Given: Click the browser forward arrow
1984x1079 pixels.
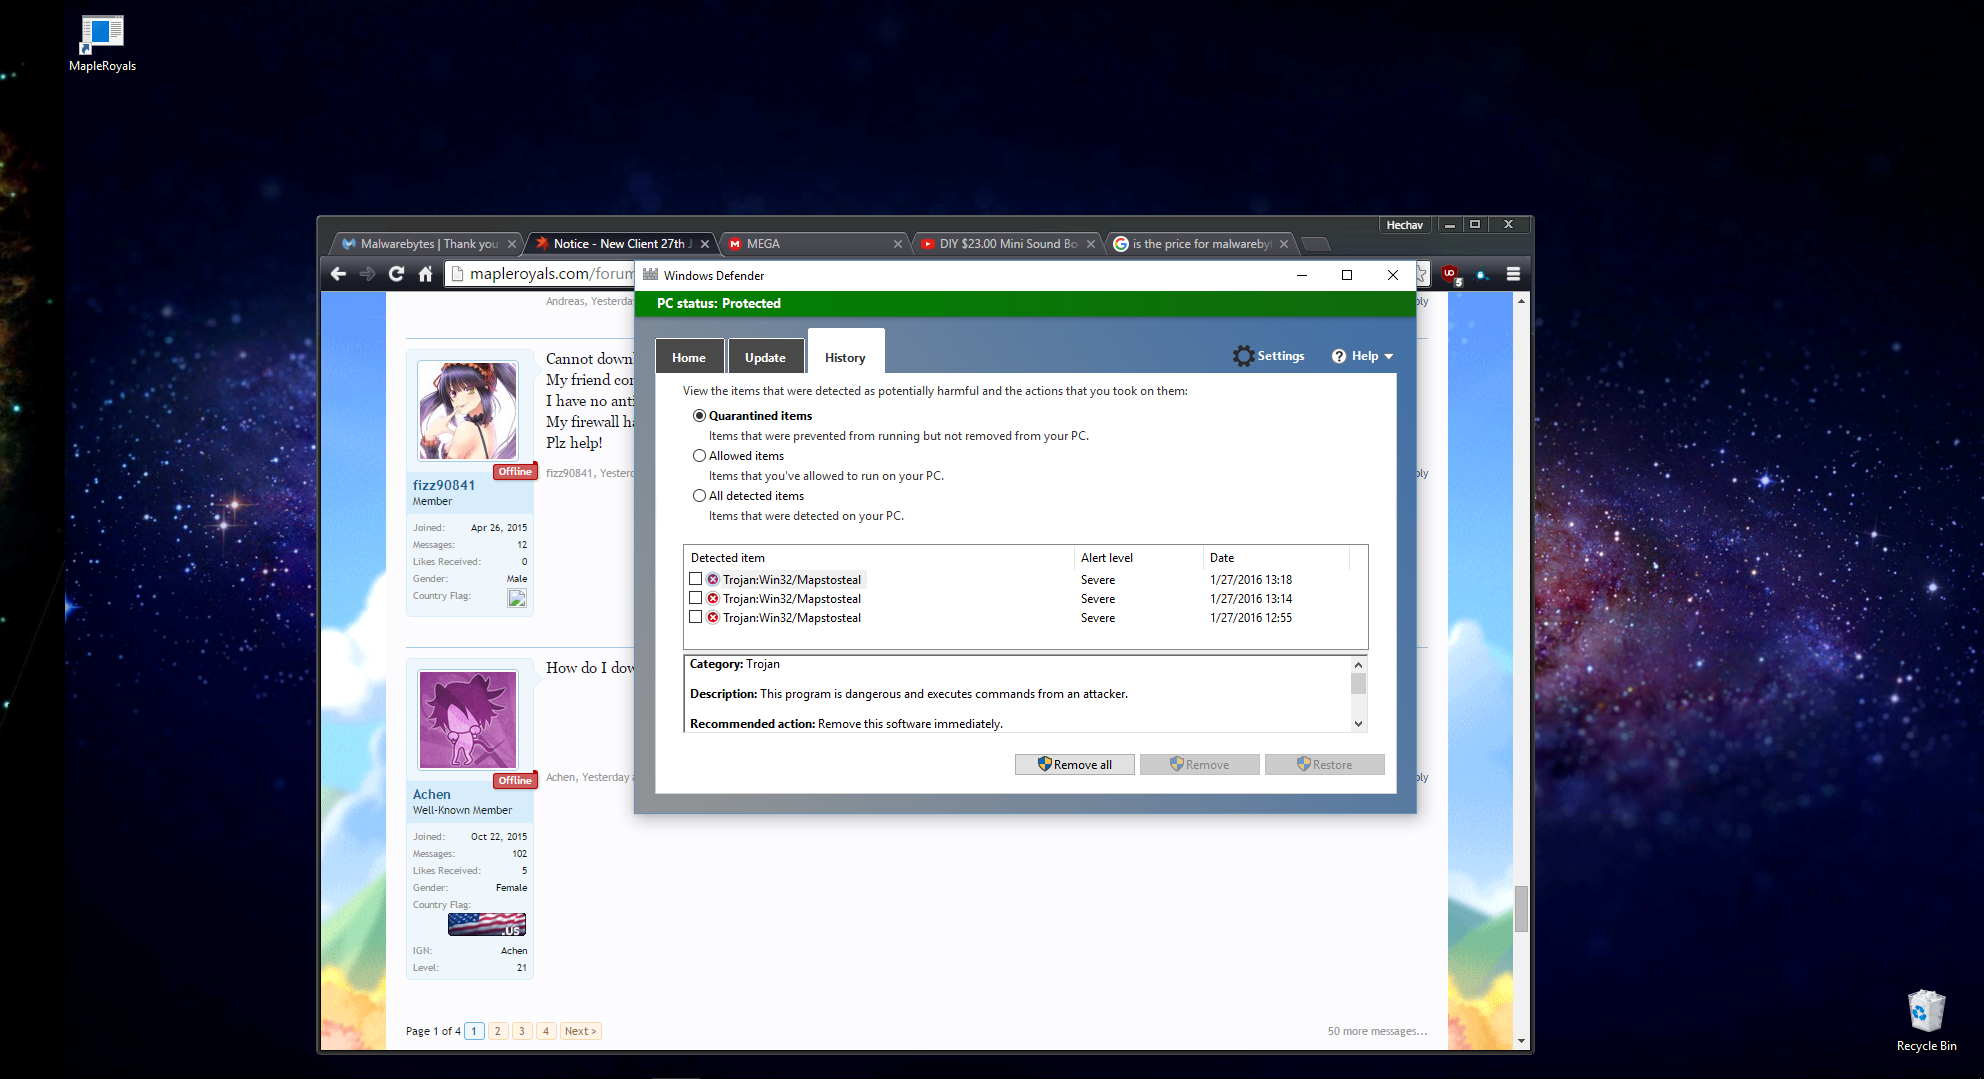Looking at the screenshot, I should (367, 273).
